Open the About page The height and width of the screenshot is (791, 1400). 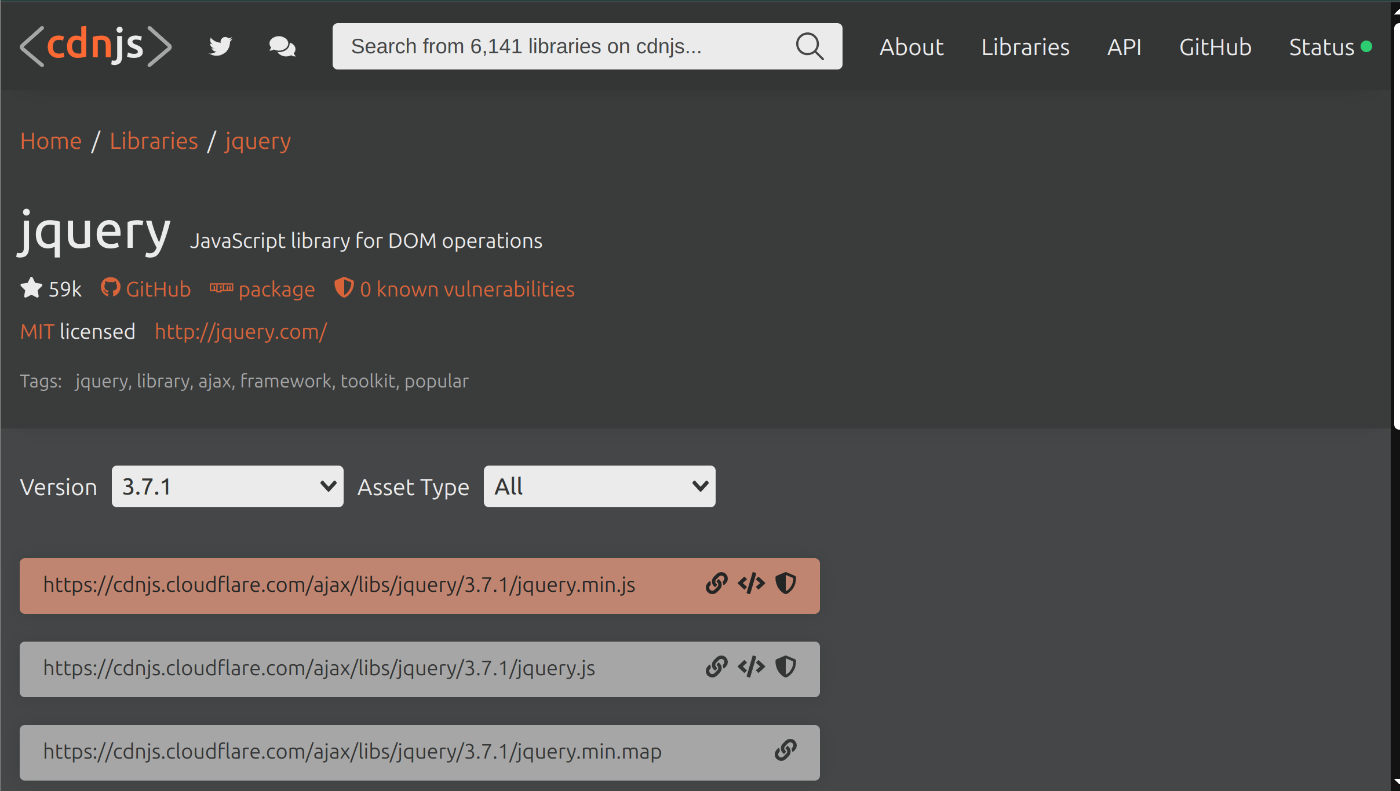(x=911, y=47)
